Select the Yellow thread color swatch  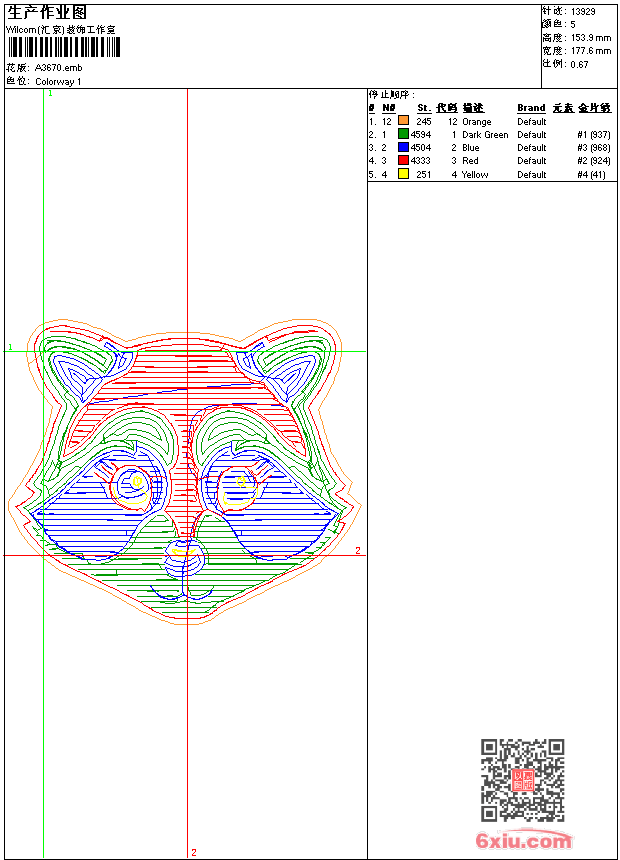(x=403, y=173)
